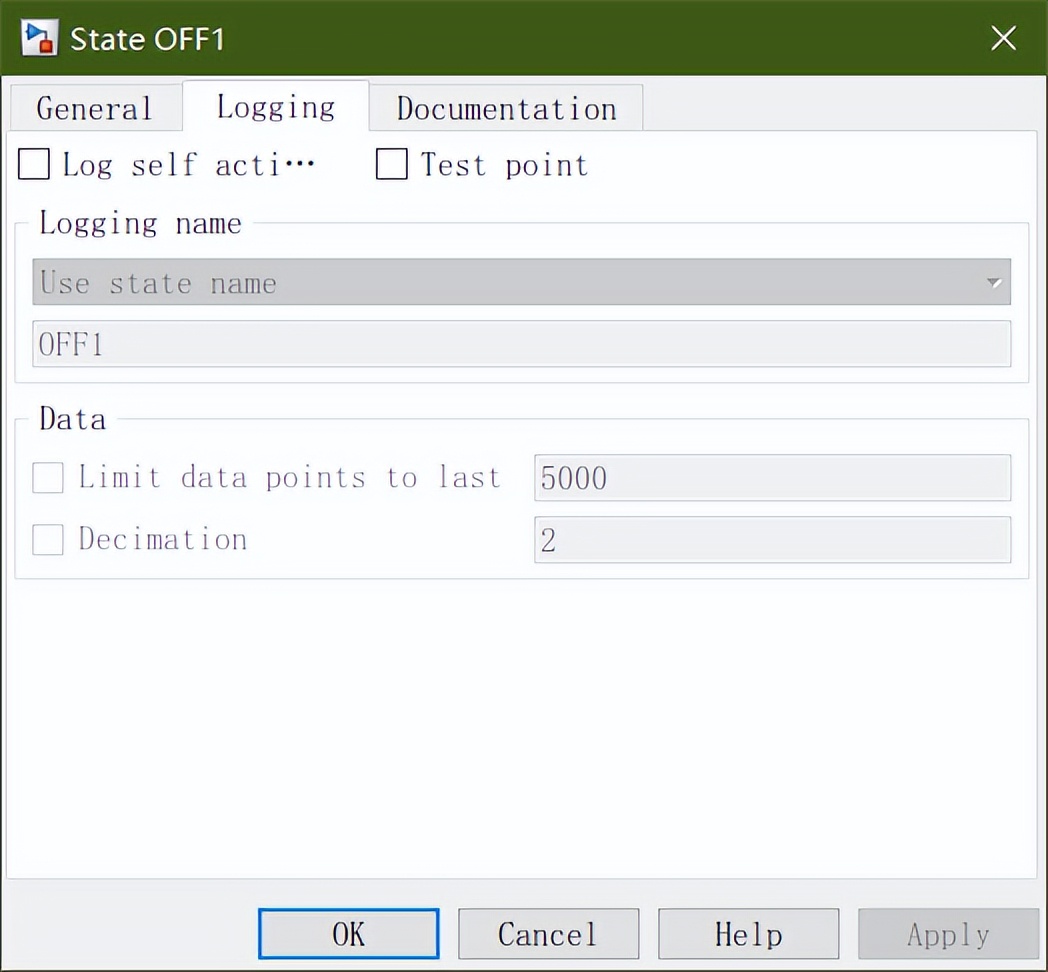Open the Documentation tab

(505, 108)
